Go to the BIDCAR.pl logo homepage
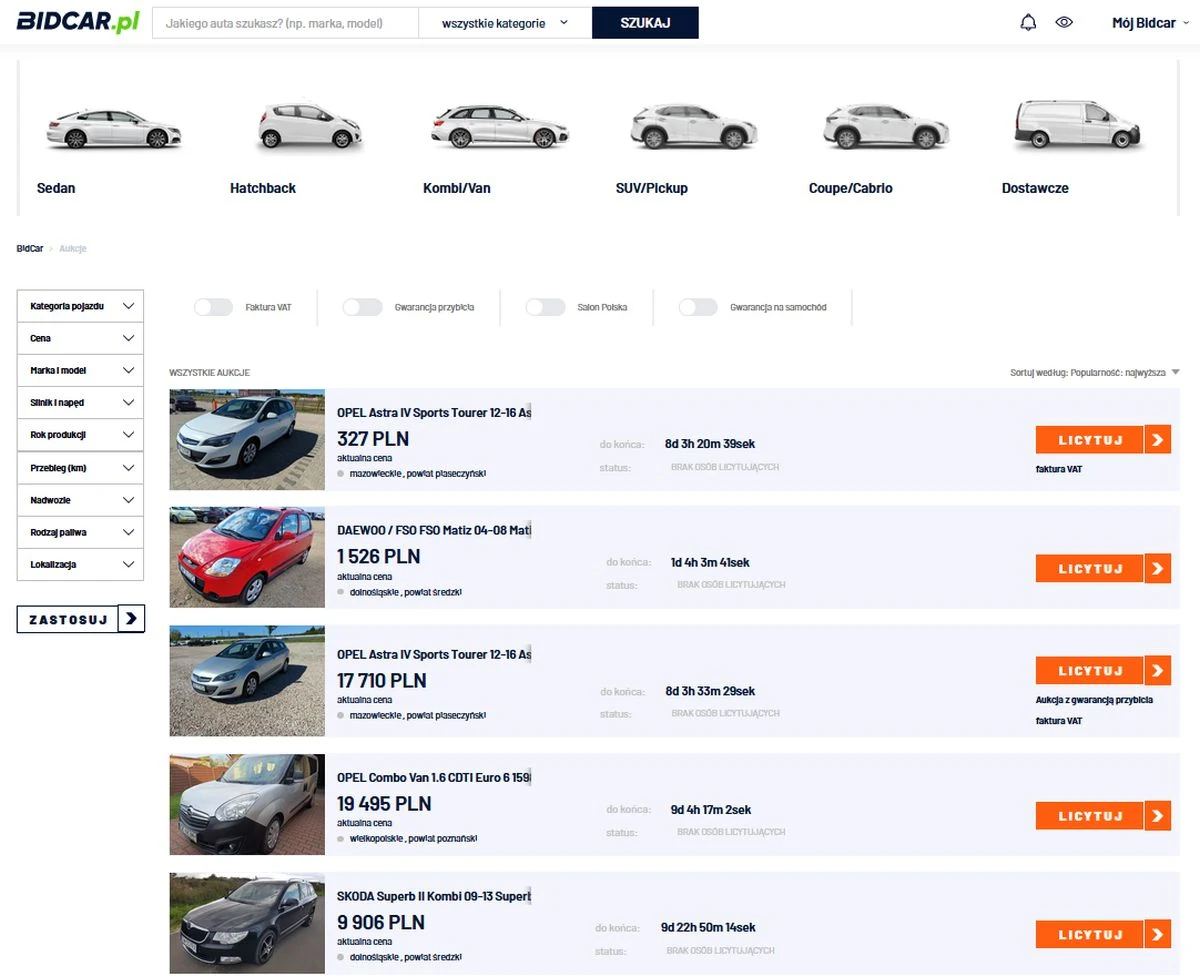The width and height of the screenshot is (1200, 977). point(78,22)
